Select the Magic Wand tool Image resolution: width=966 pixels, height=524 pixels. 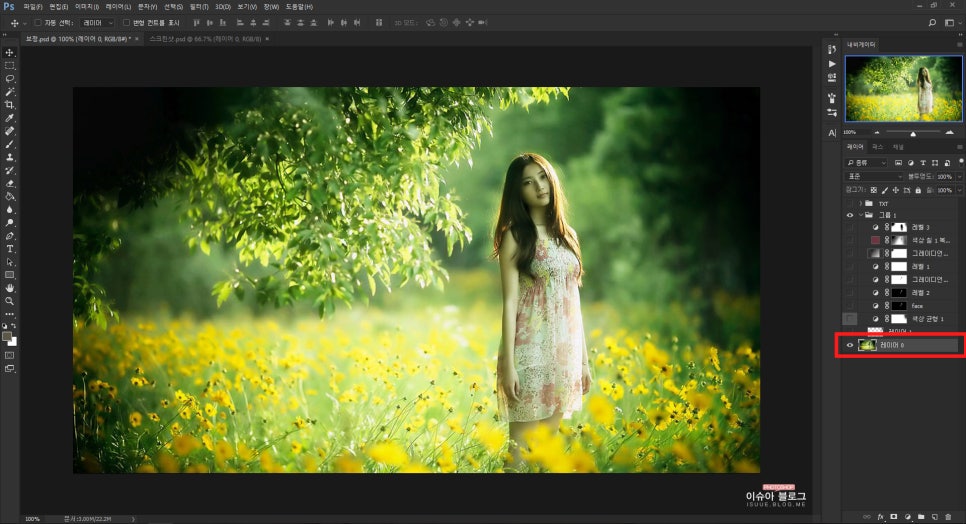[9, 92]
